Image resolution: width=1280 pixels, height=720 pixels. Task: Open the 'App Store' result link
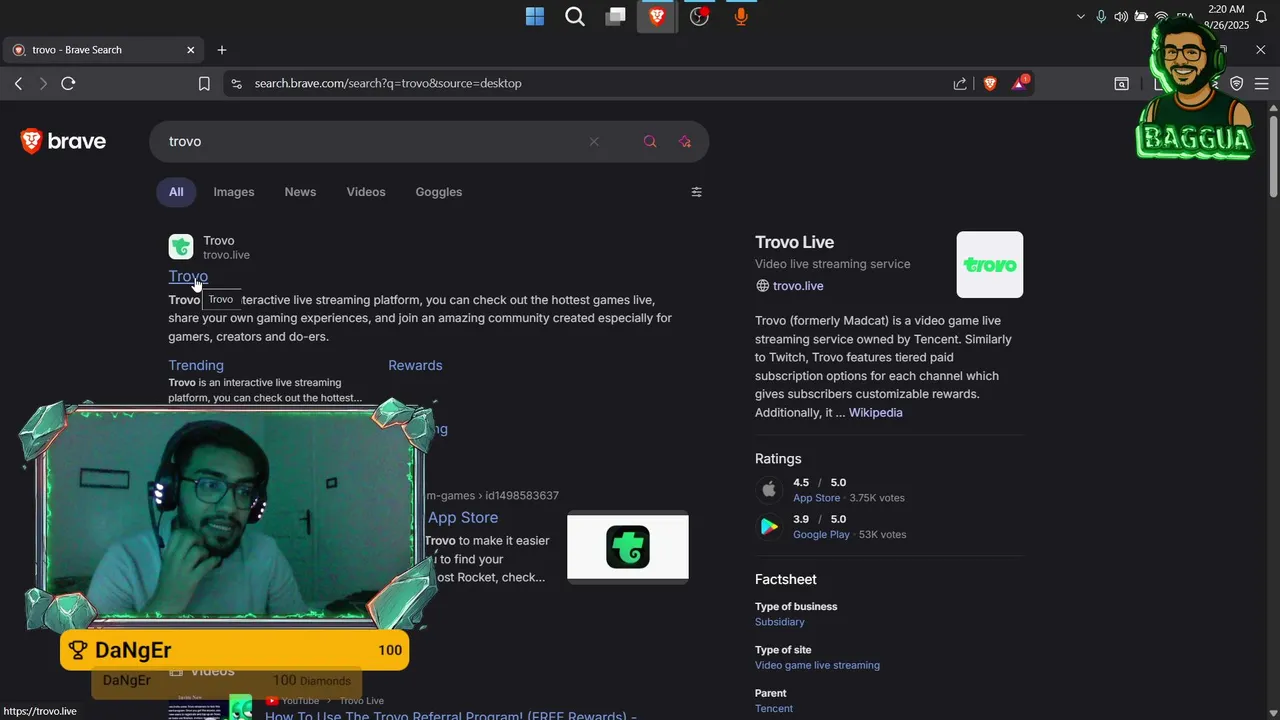463,517
